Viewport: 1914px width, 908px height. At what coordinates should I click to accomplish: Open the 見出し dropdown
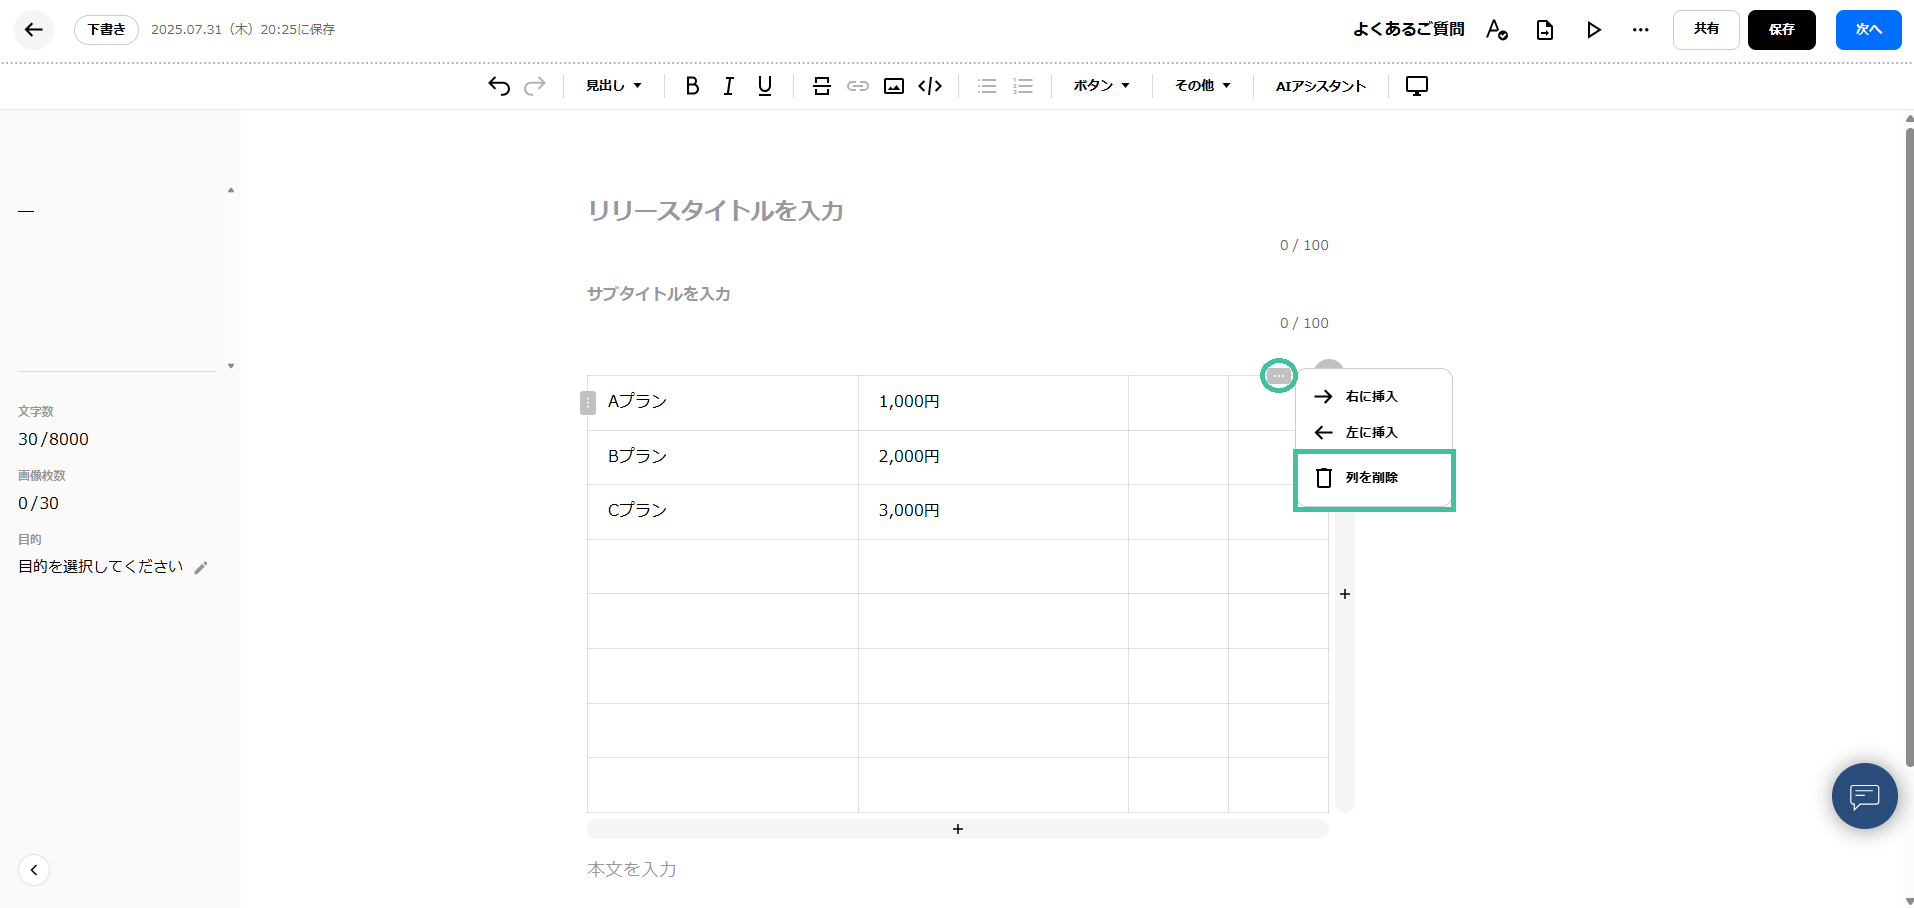(x=613, y=86)
